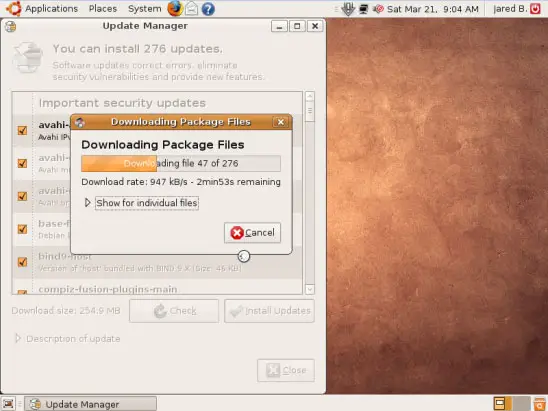Viewport: 548px width, 411px height.
Task: Uncheck the third avahi update checkbox
Action: click(22, 196)
